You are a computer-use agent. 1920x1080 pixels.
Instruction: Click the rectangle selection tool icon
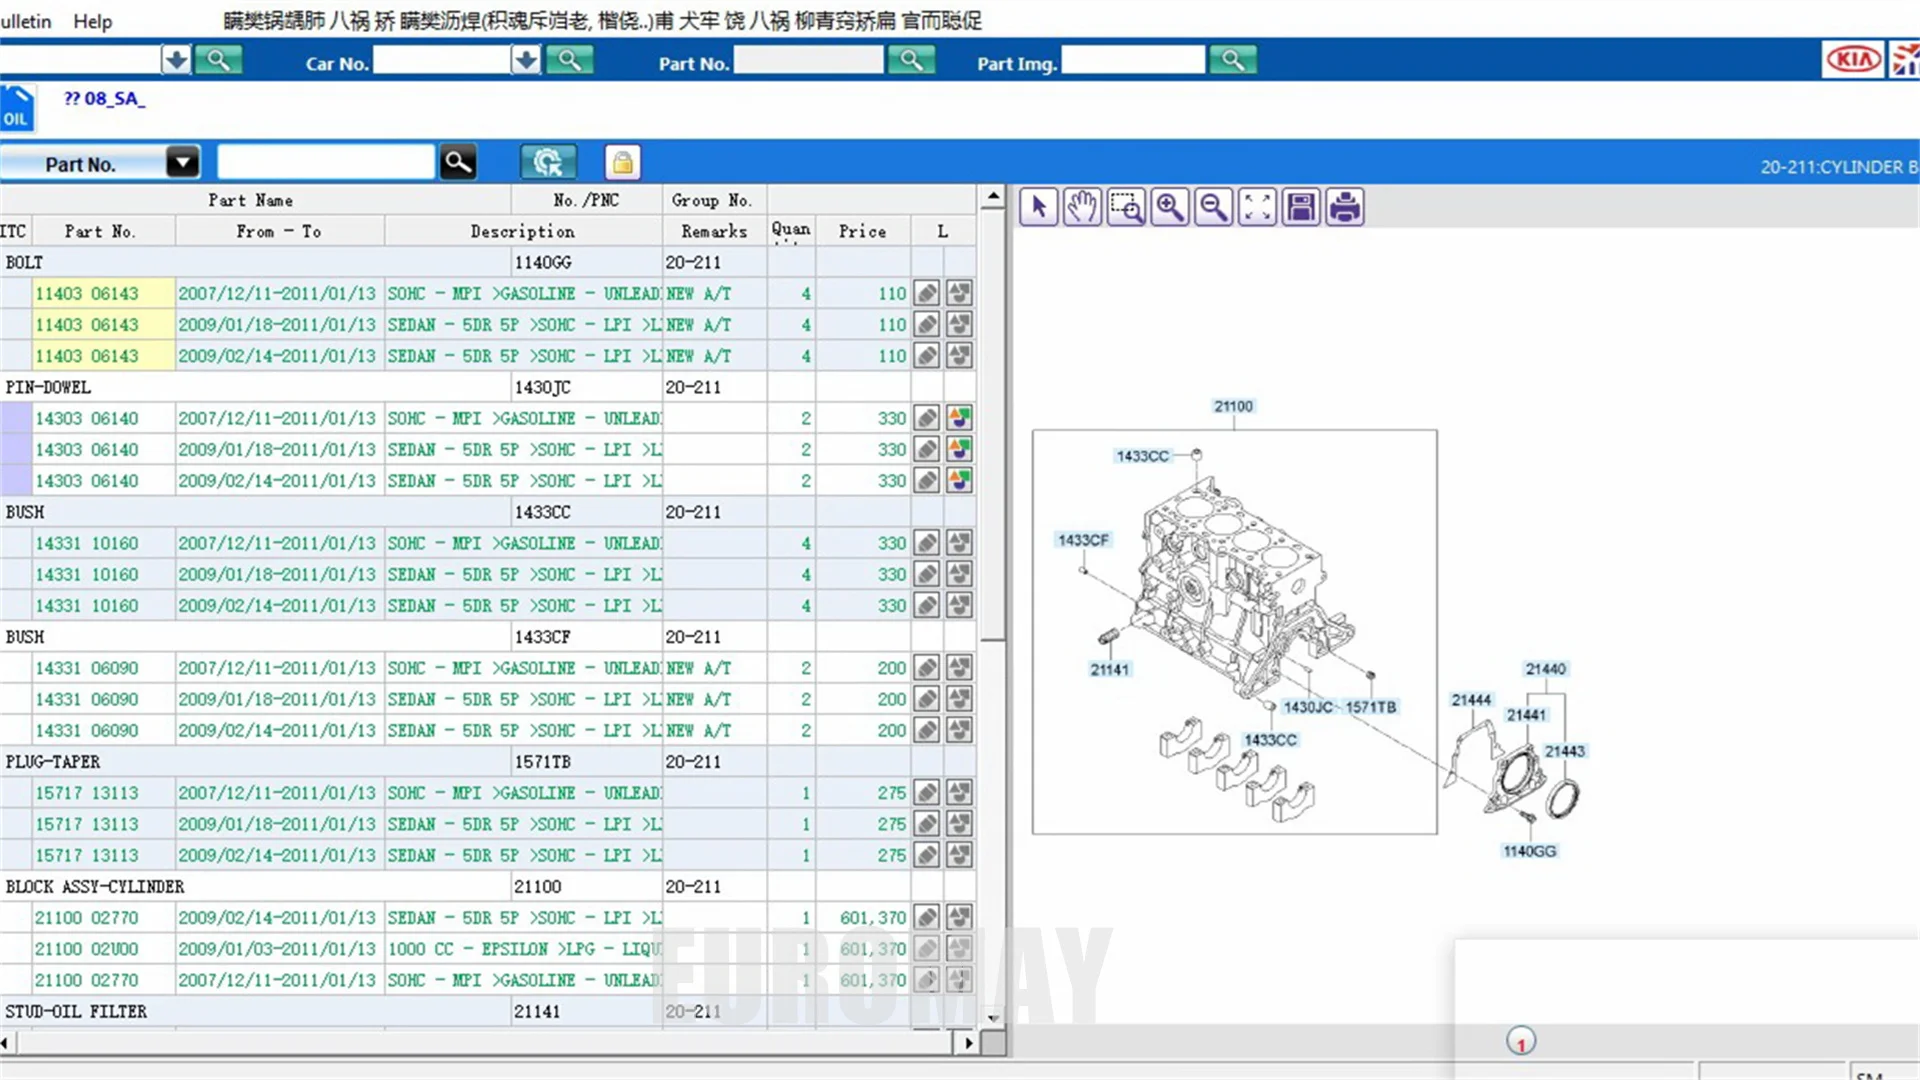point(1125,207)
